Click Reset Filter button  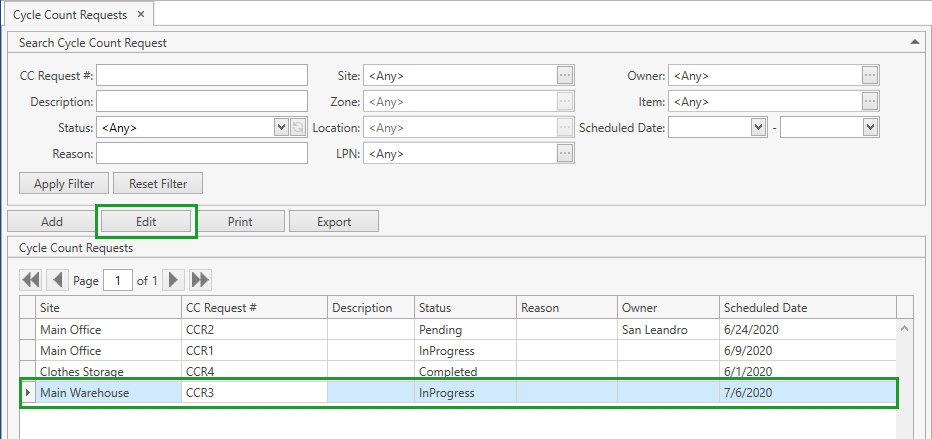coord(158,184)
